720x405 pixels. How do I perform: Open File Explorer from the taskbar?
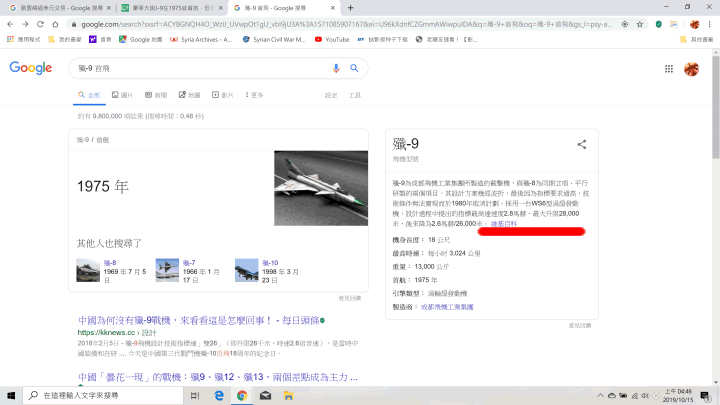pos(288,395)
